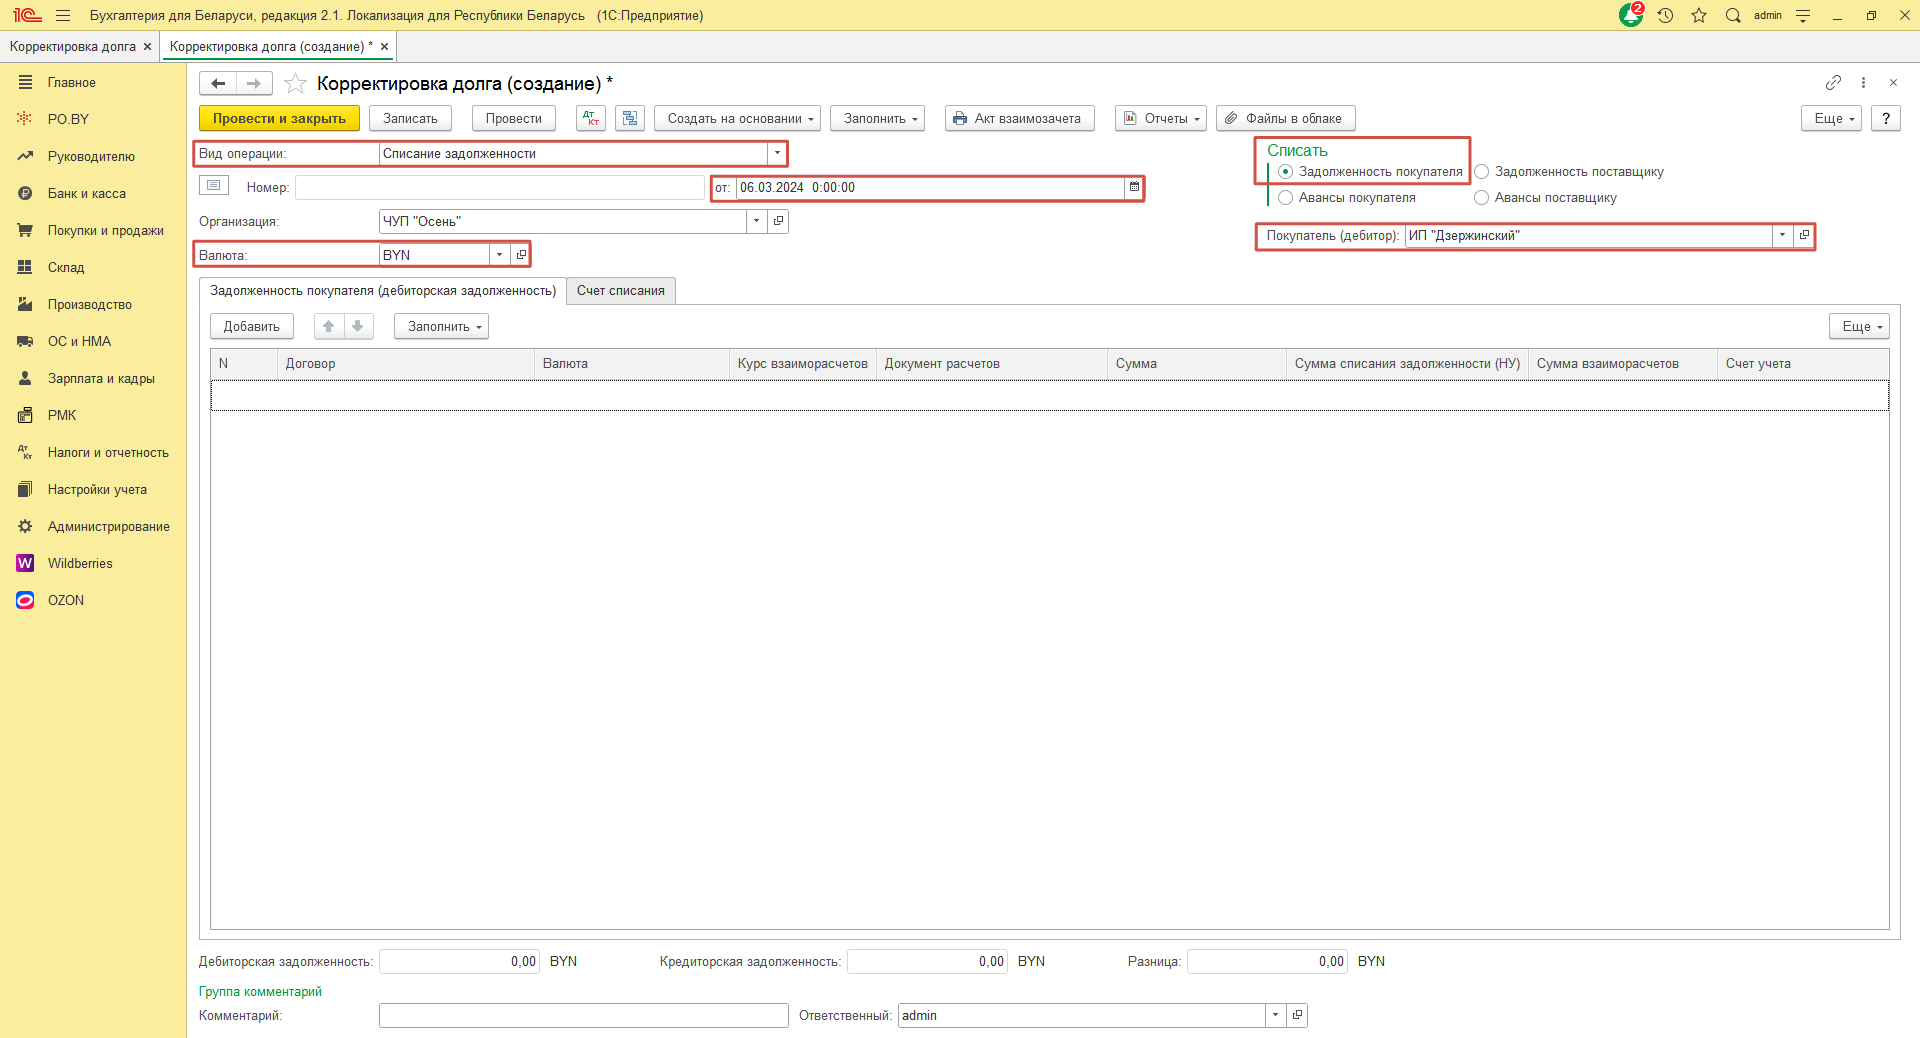This screenshot has height=1038, width=1920.
Task: Click the date field 06.03.2024
Action: point(930,187)
